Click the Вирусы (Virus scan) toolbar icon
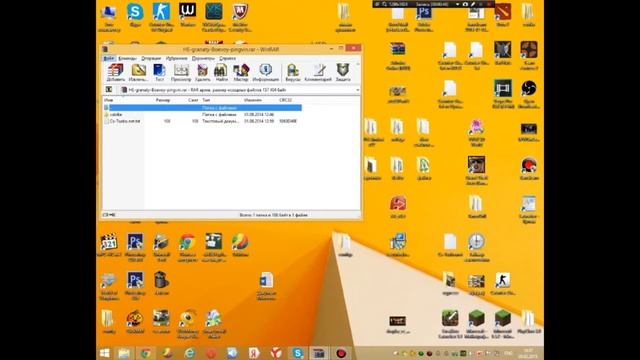The height and width of the screenshot is (360, 640). 293,73
